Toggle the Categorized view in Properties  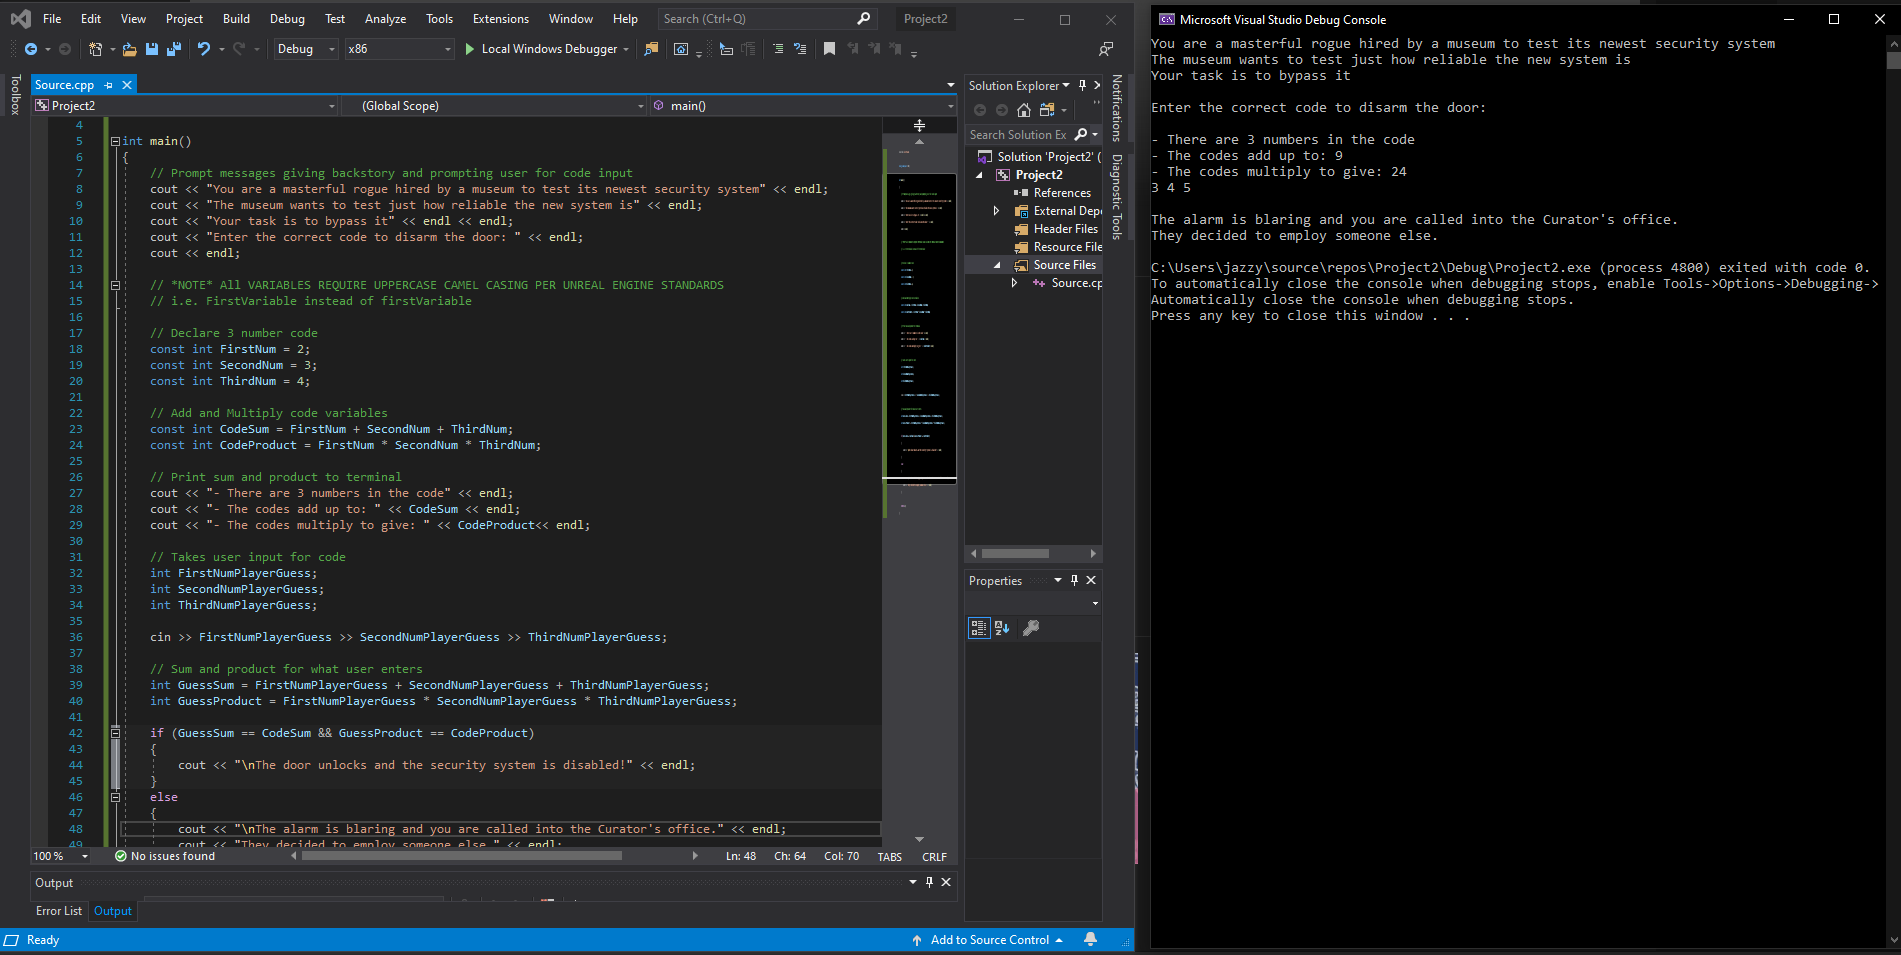[x=979, y=628]
